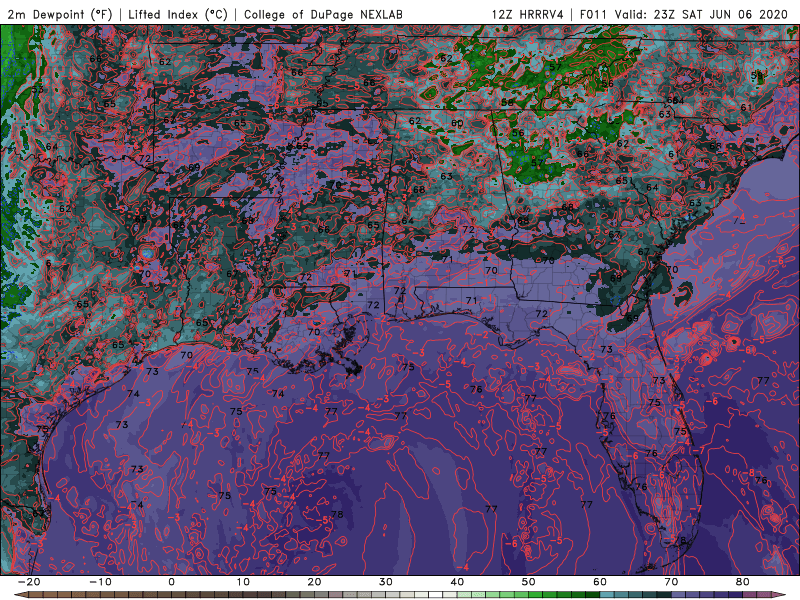Click the -20 label on the color scale
The width and height of the screenshot is (800, 600).
(x=29, y=582)
